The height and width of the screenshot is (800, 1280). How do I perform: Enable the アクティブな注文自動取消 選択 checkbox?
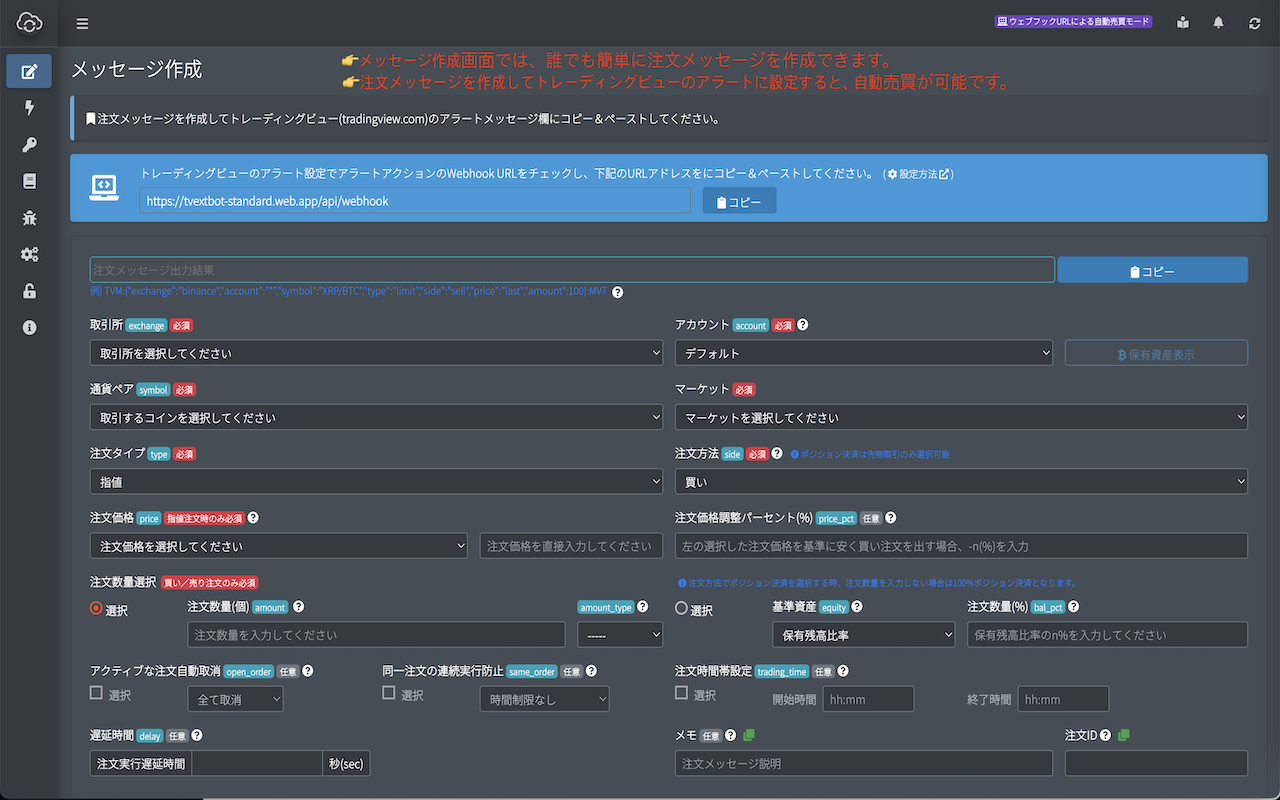pos(96,691)
